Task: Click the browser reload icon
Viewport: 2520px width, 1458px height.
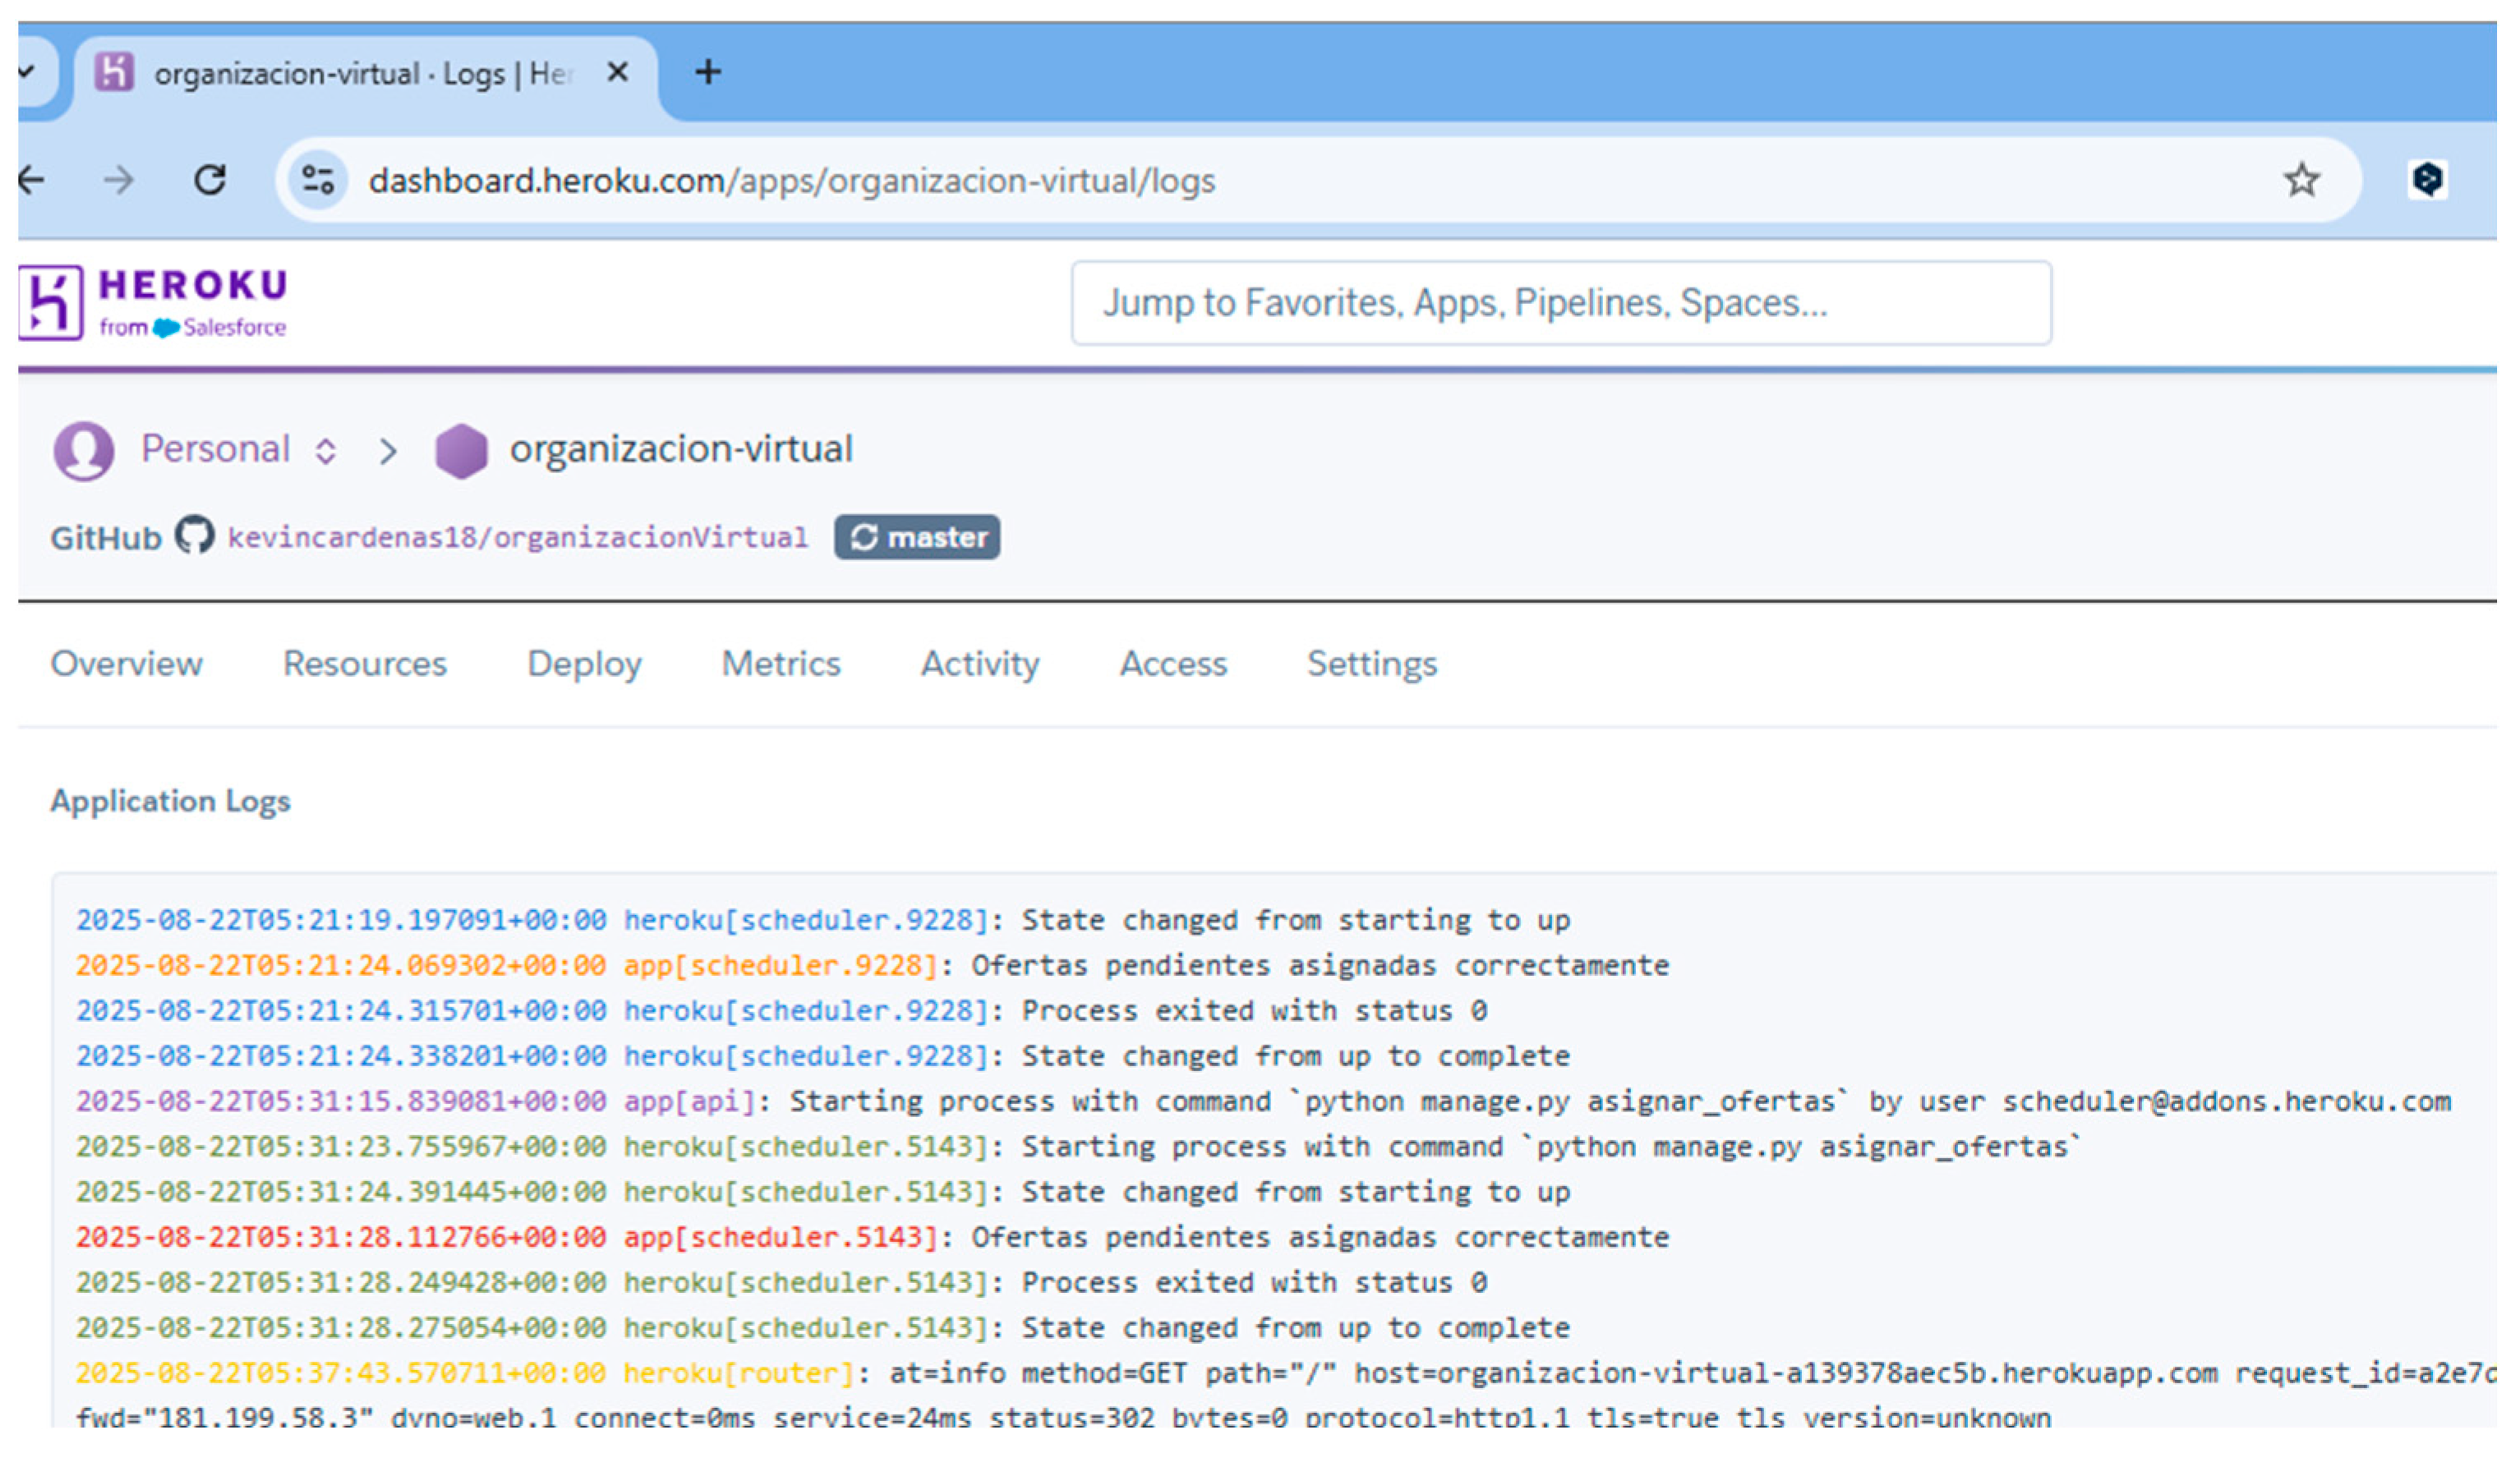Action: point(210,181)
